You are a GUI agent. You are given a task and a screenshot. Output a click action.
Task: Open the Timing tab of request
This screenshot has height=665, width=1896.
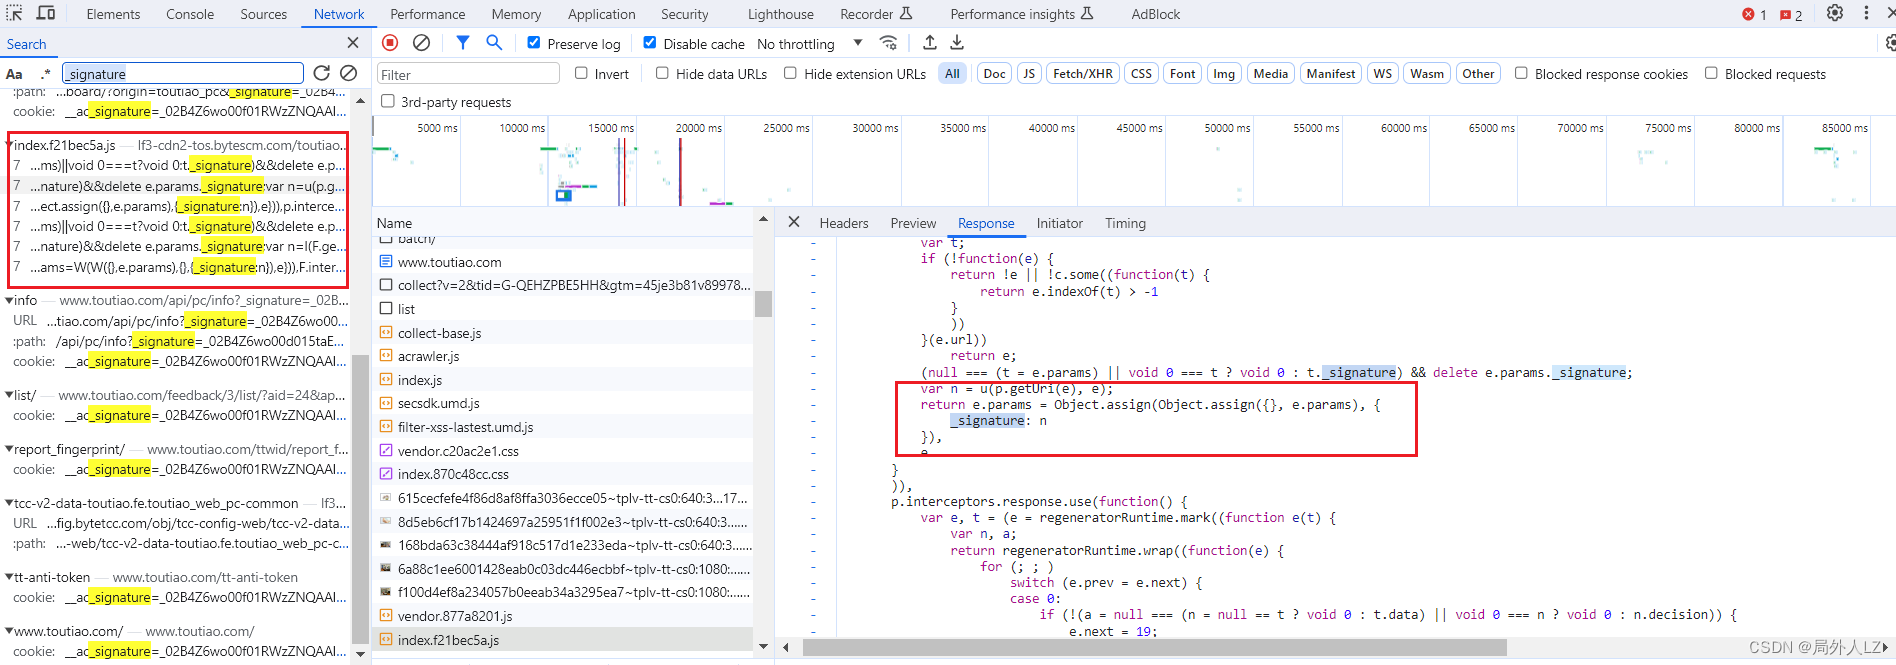click(x=1125, y=223)
